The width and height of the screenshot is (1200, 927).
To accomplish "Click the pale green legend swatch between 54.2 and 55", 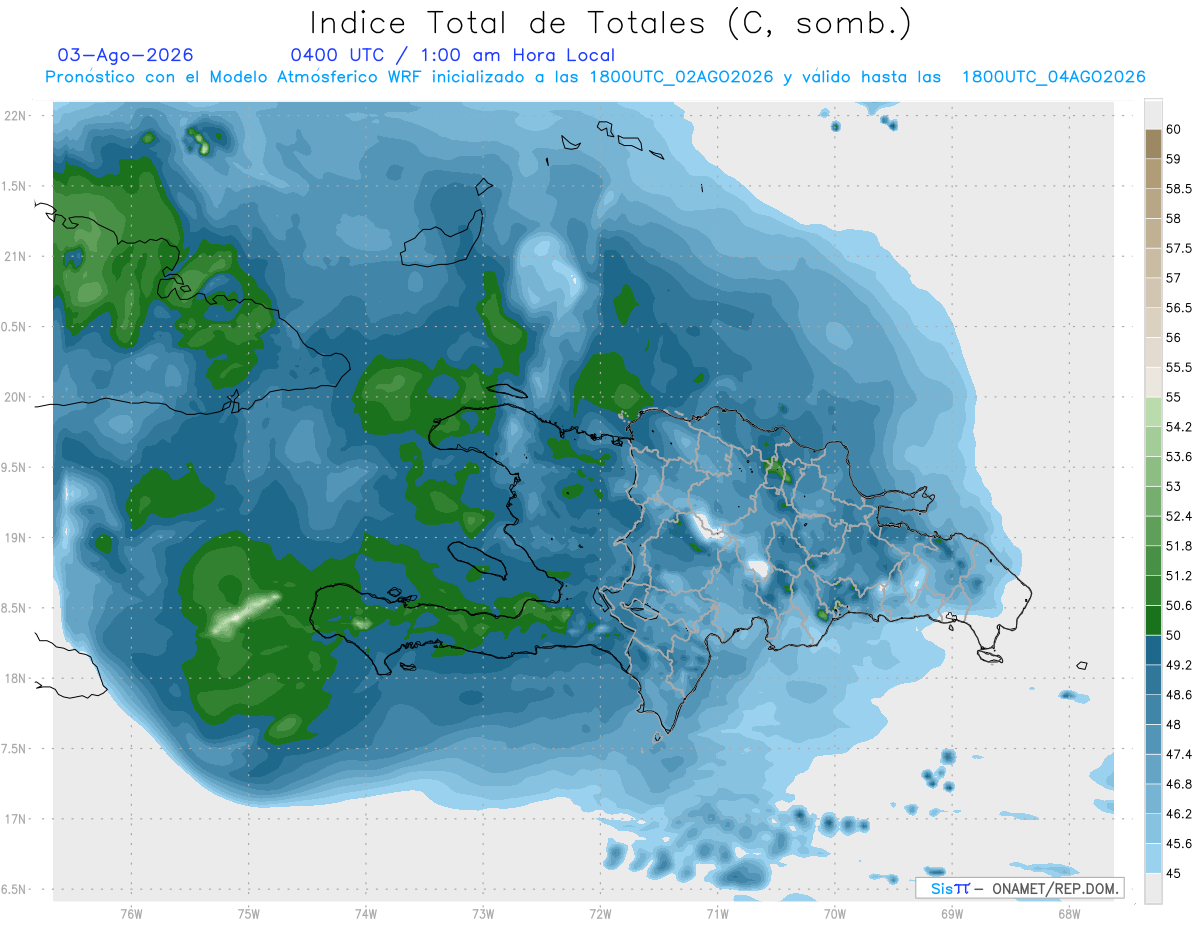I will coord(1153,412).
